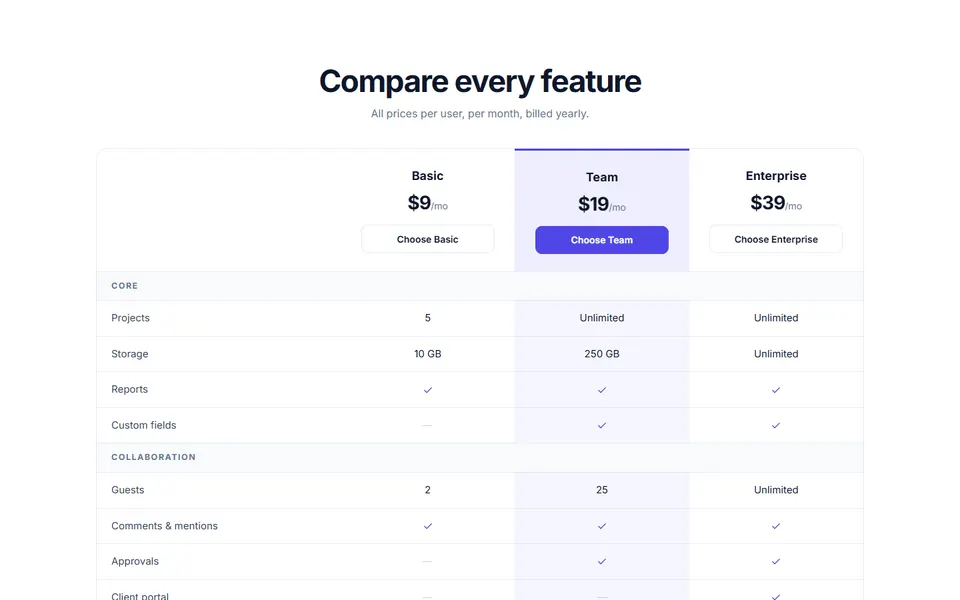Click the Approvals row label
The width and height of the screenshot is (960, 600).
pyautogui.click(x=135, y=561)
